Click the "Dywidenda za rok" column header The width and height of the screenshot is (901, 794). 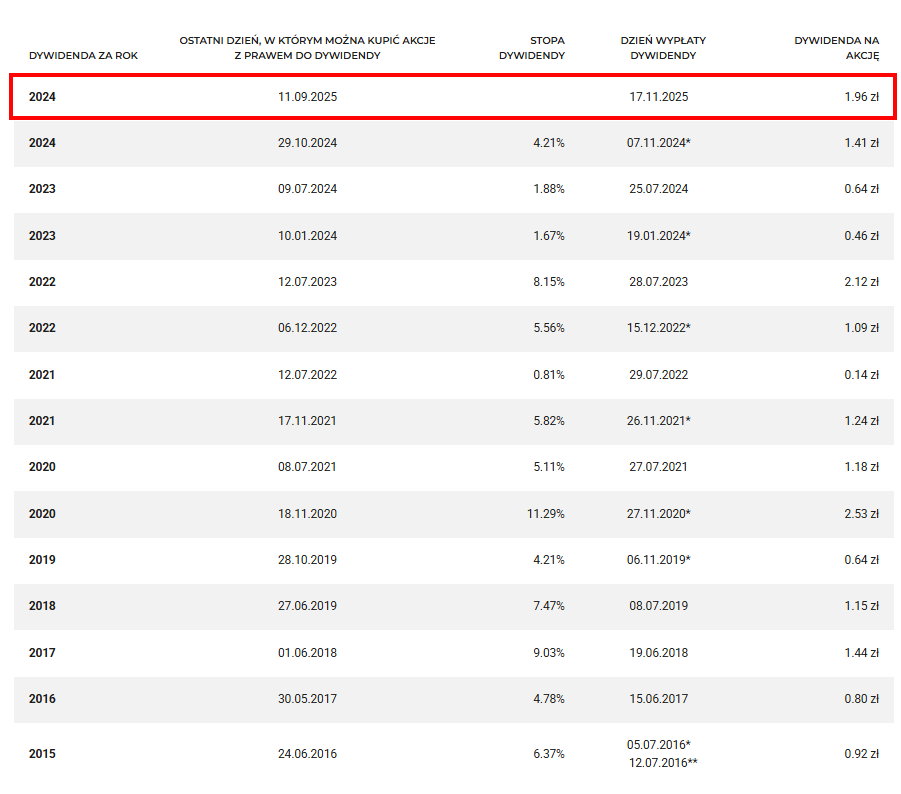(83, 55)
